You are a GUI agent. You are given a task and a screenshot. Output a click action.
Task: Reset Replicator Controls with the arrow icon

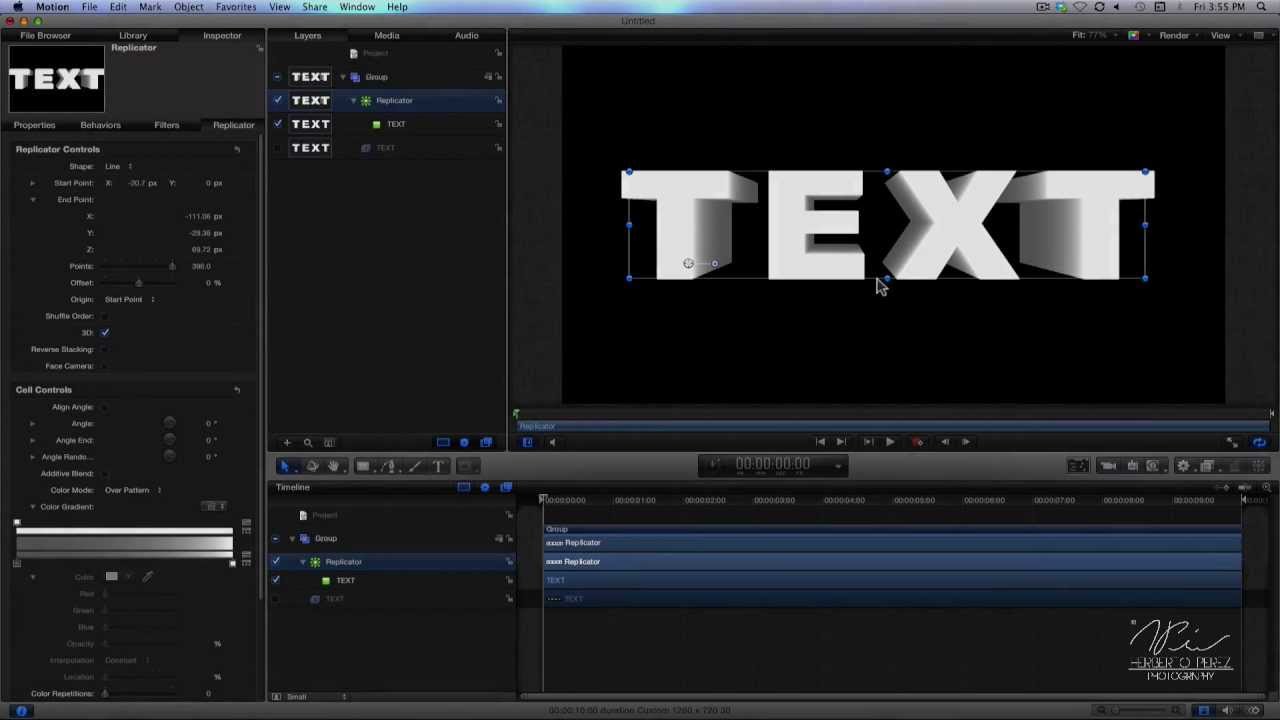[237, 149]
